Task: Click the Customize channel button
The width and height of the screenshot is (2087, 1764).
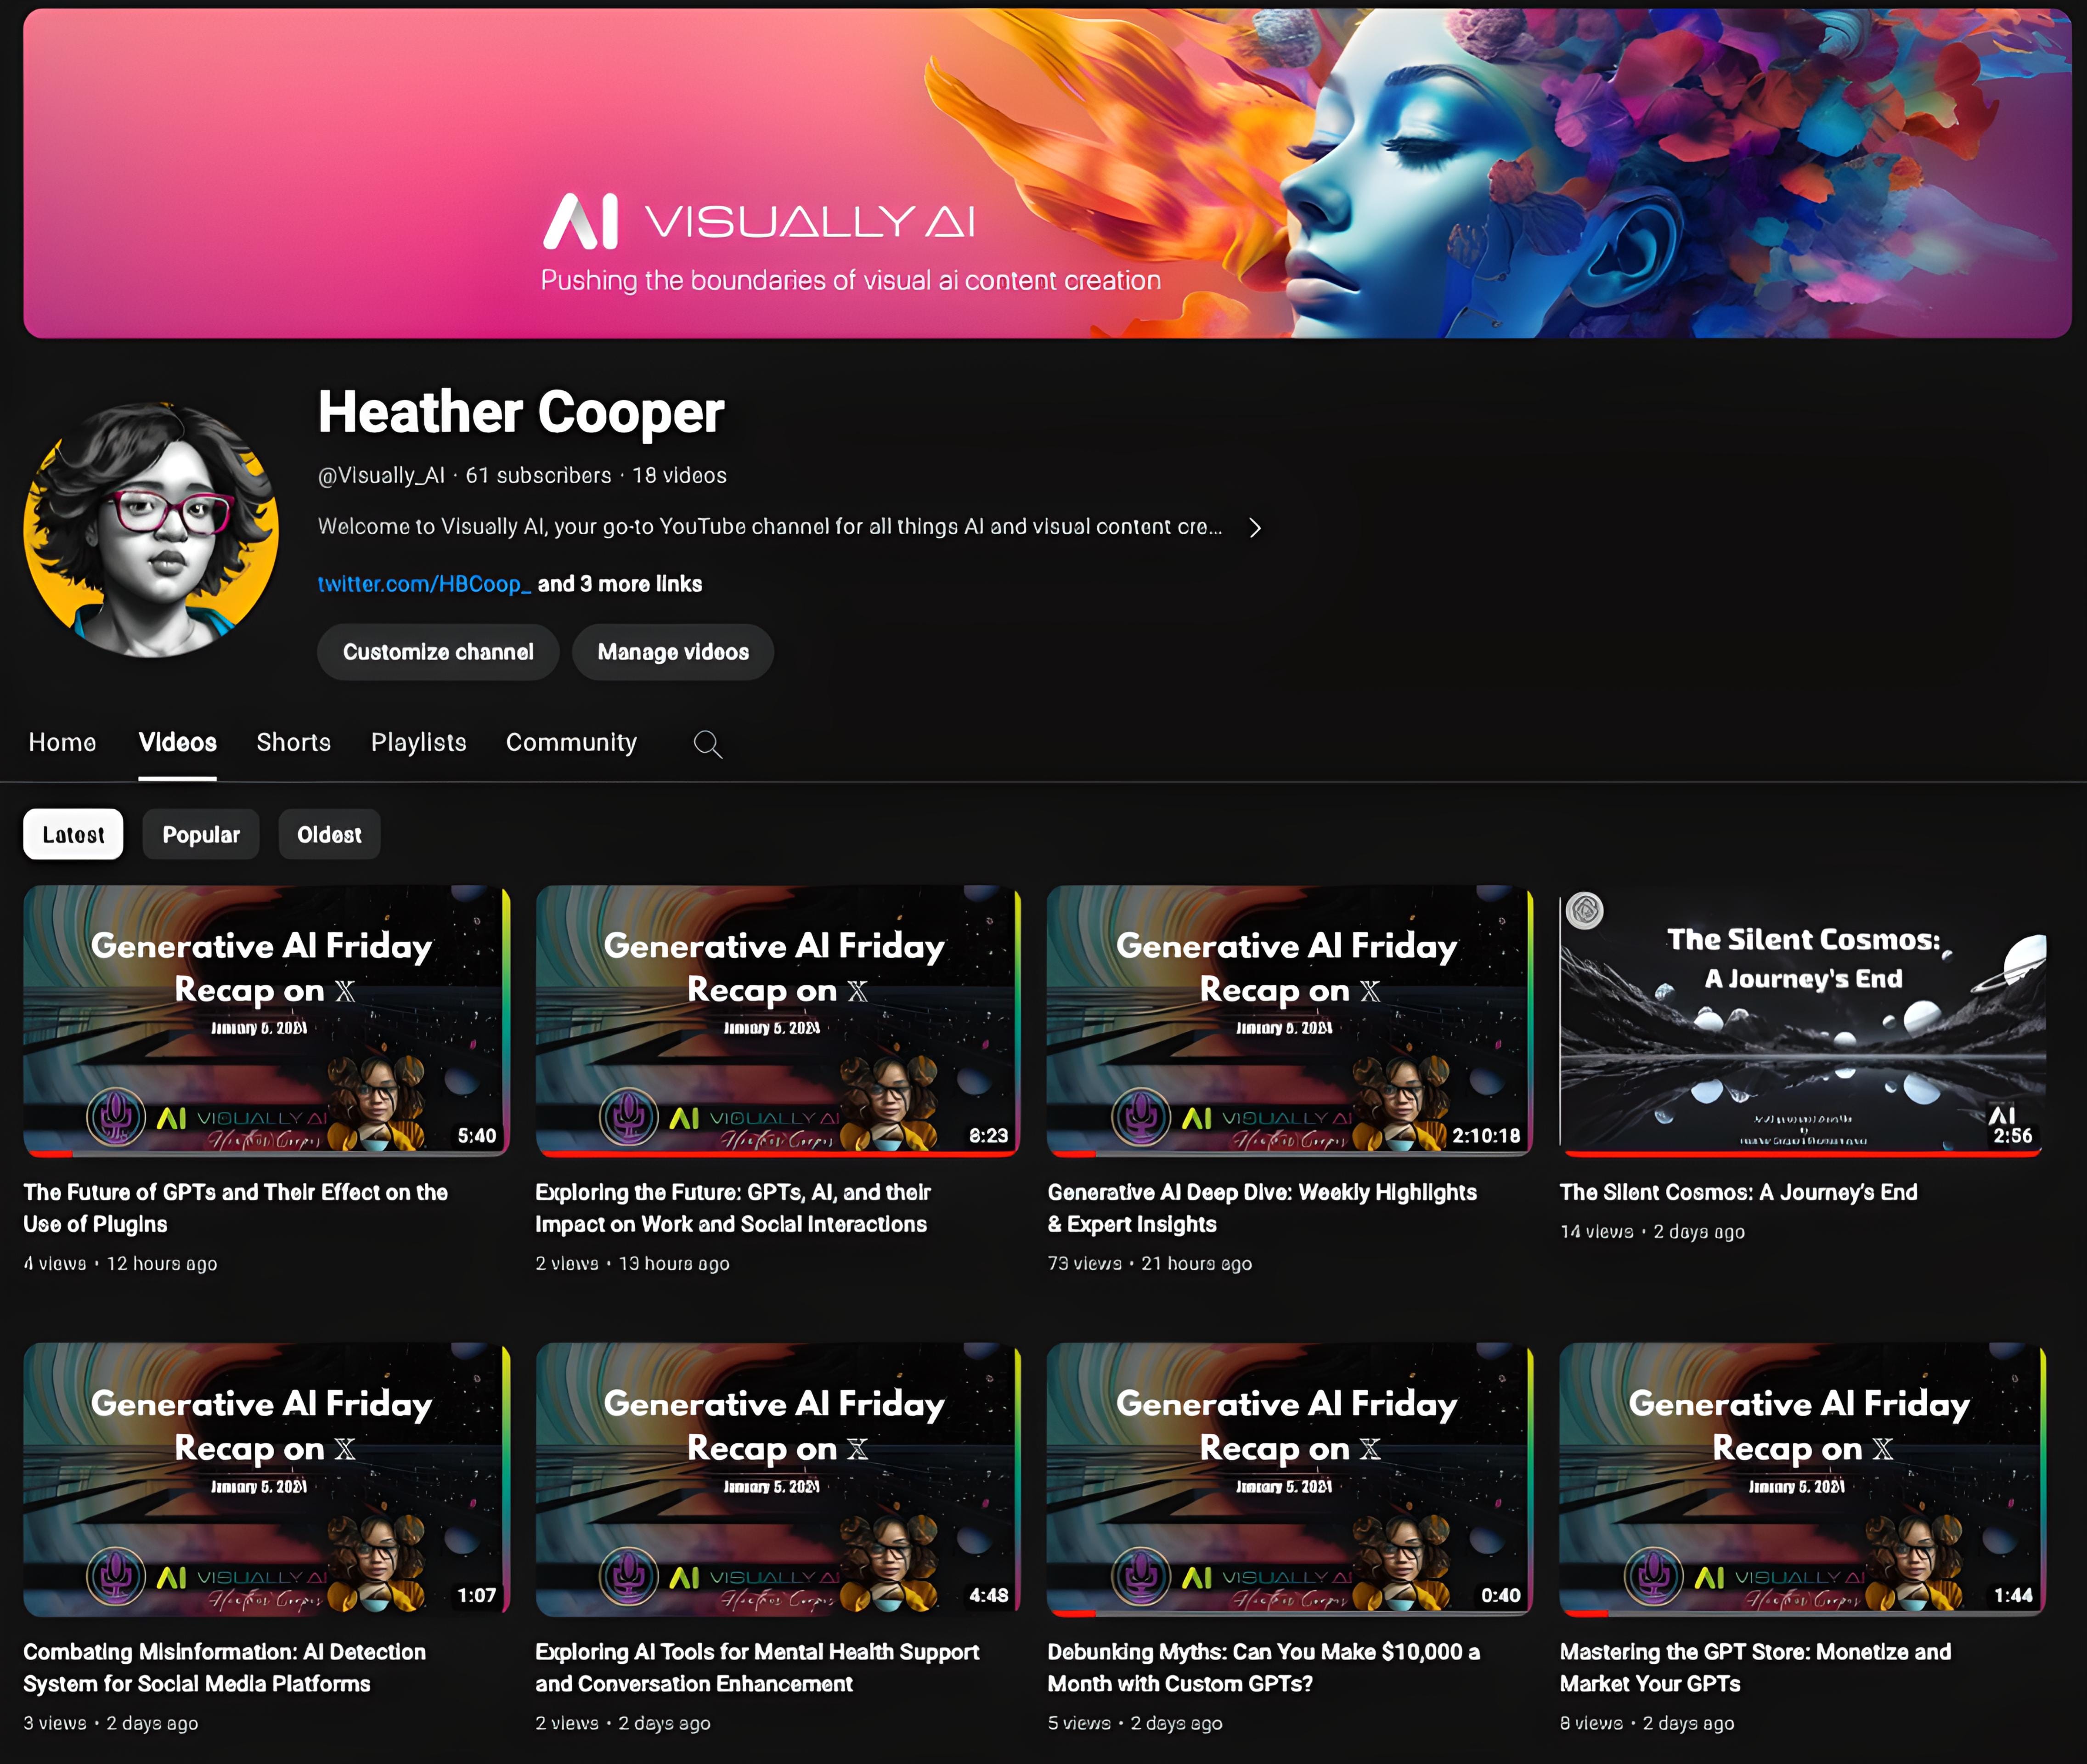Action: (438, 652)
